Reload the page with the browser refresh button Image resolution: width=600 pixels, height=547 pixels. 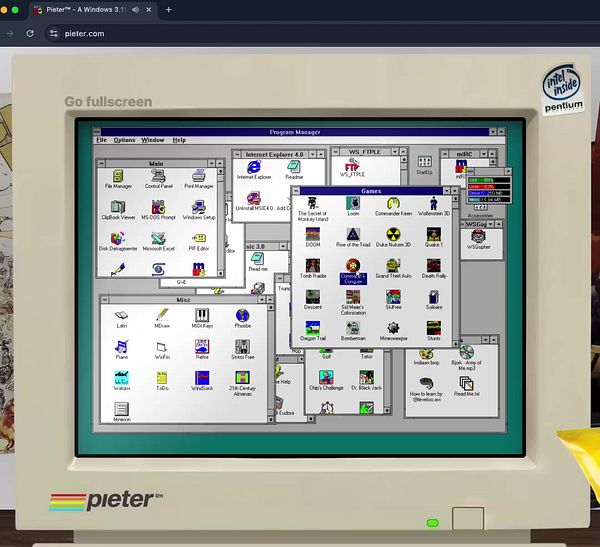coord(30,33)
